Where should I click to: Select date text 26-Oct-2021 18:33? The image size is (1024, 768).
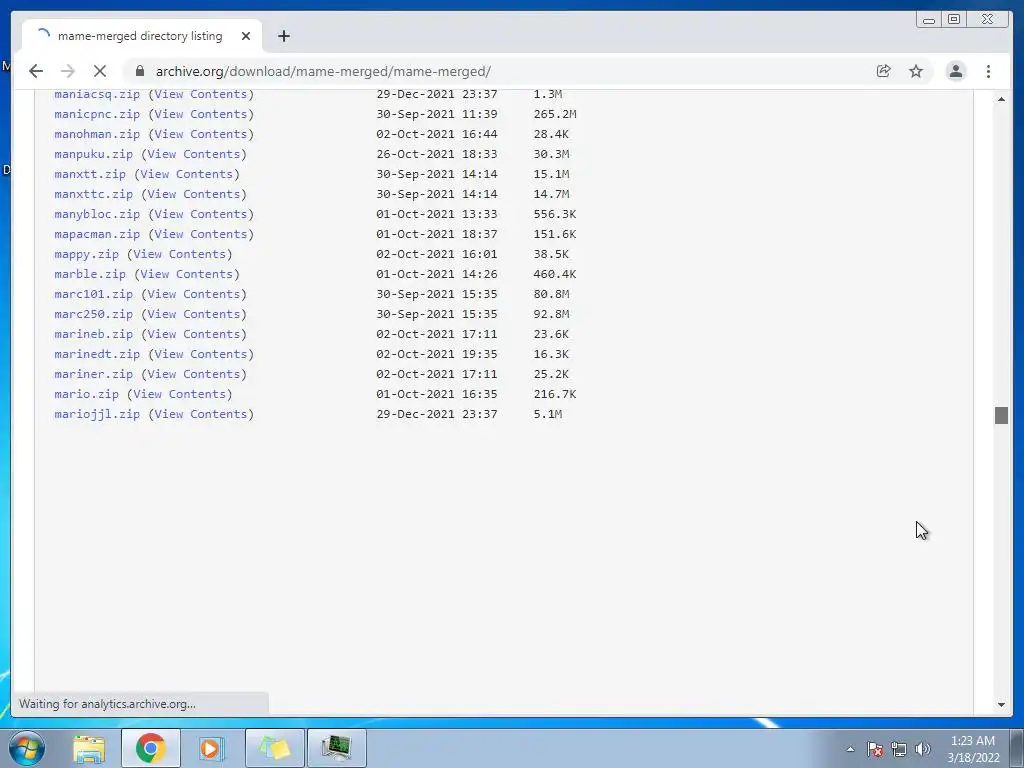[436, 154]
